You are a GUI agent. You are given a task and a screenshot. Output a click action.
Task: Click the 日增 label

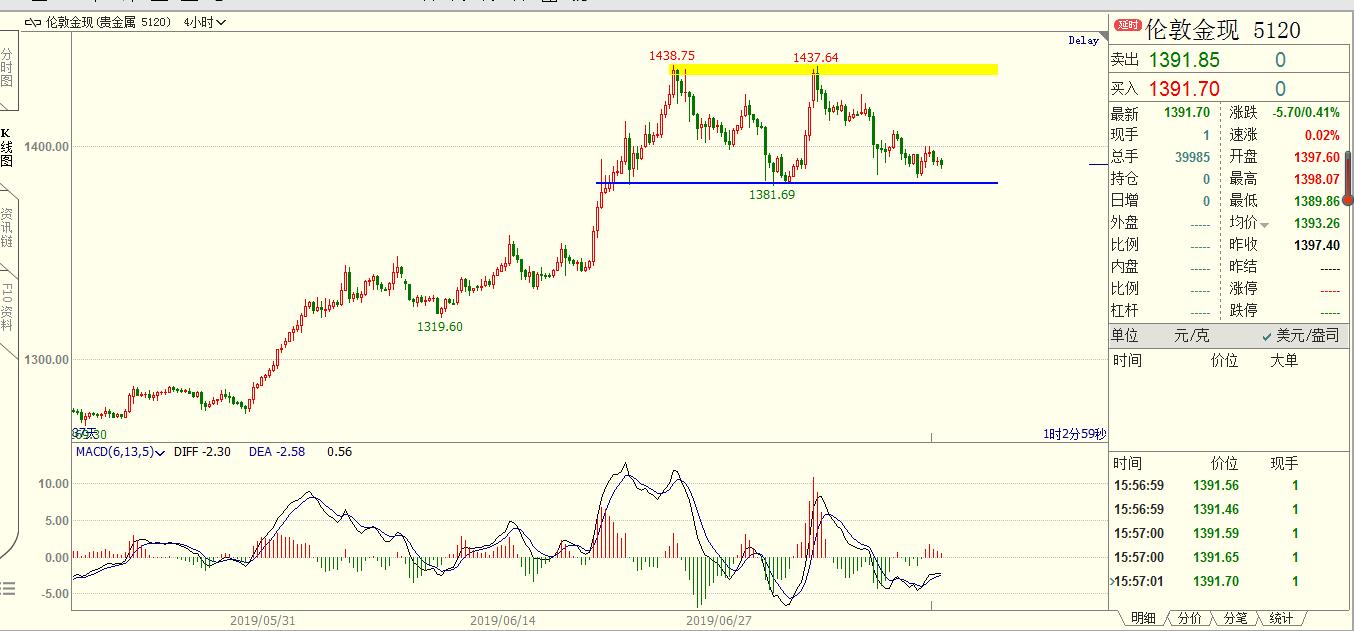(x=1125, y=201)
